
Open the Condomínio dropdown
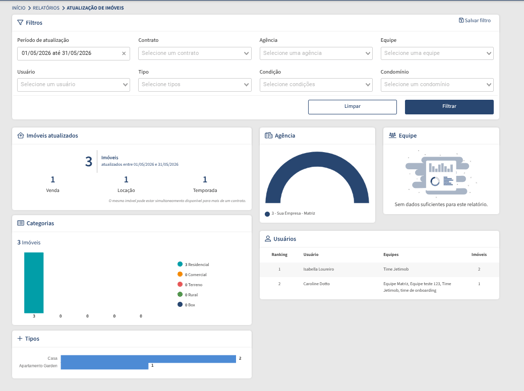coord(437,85)
